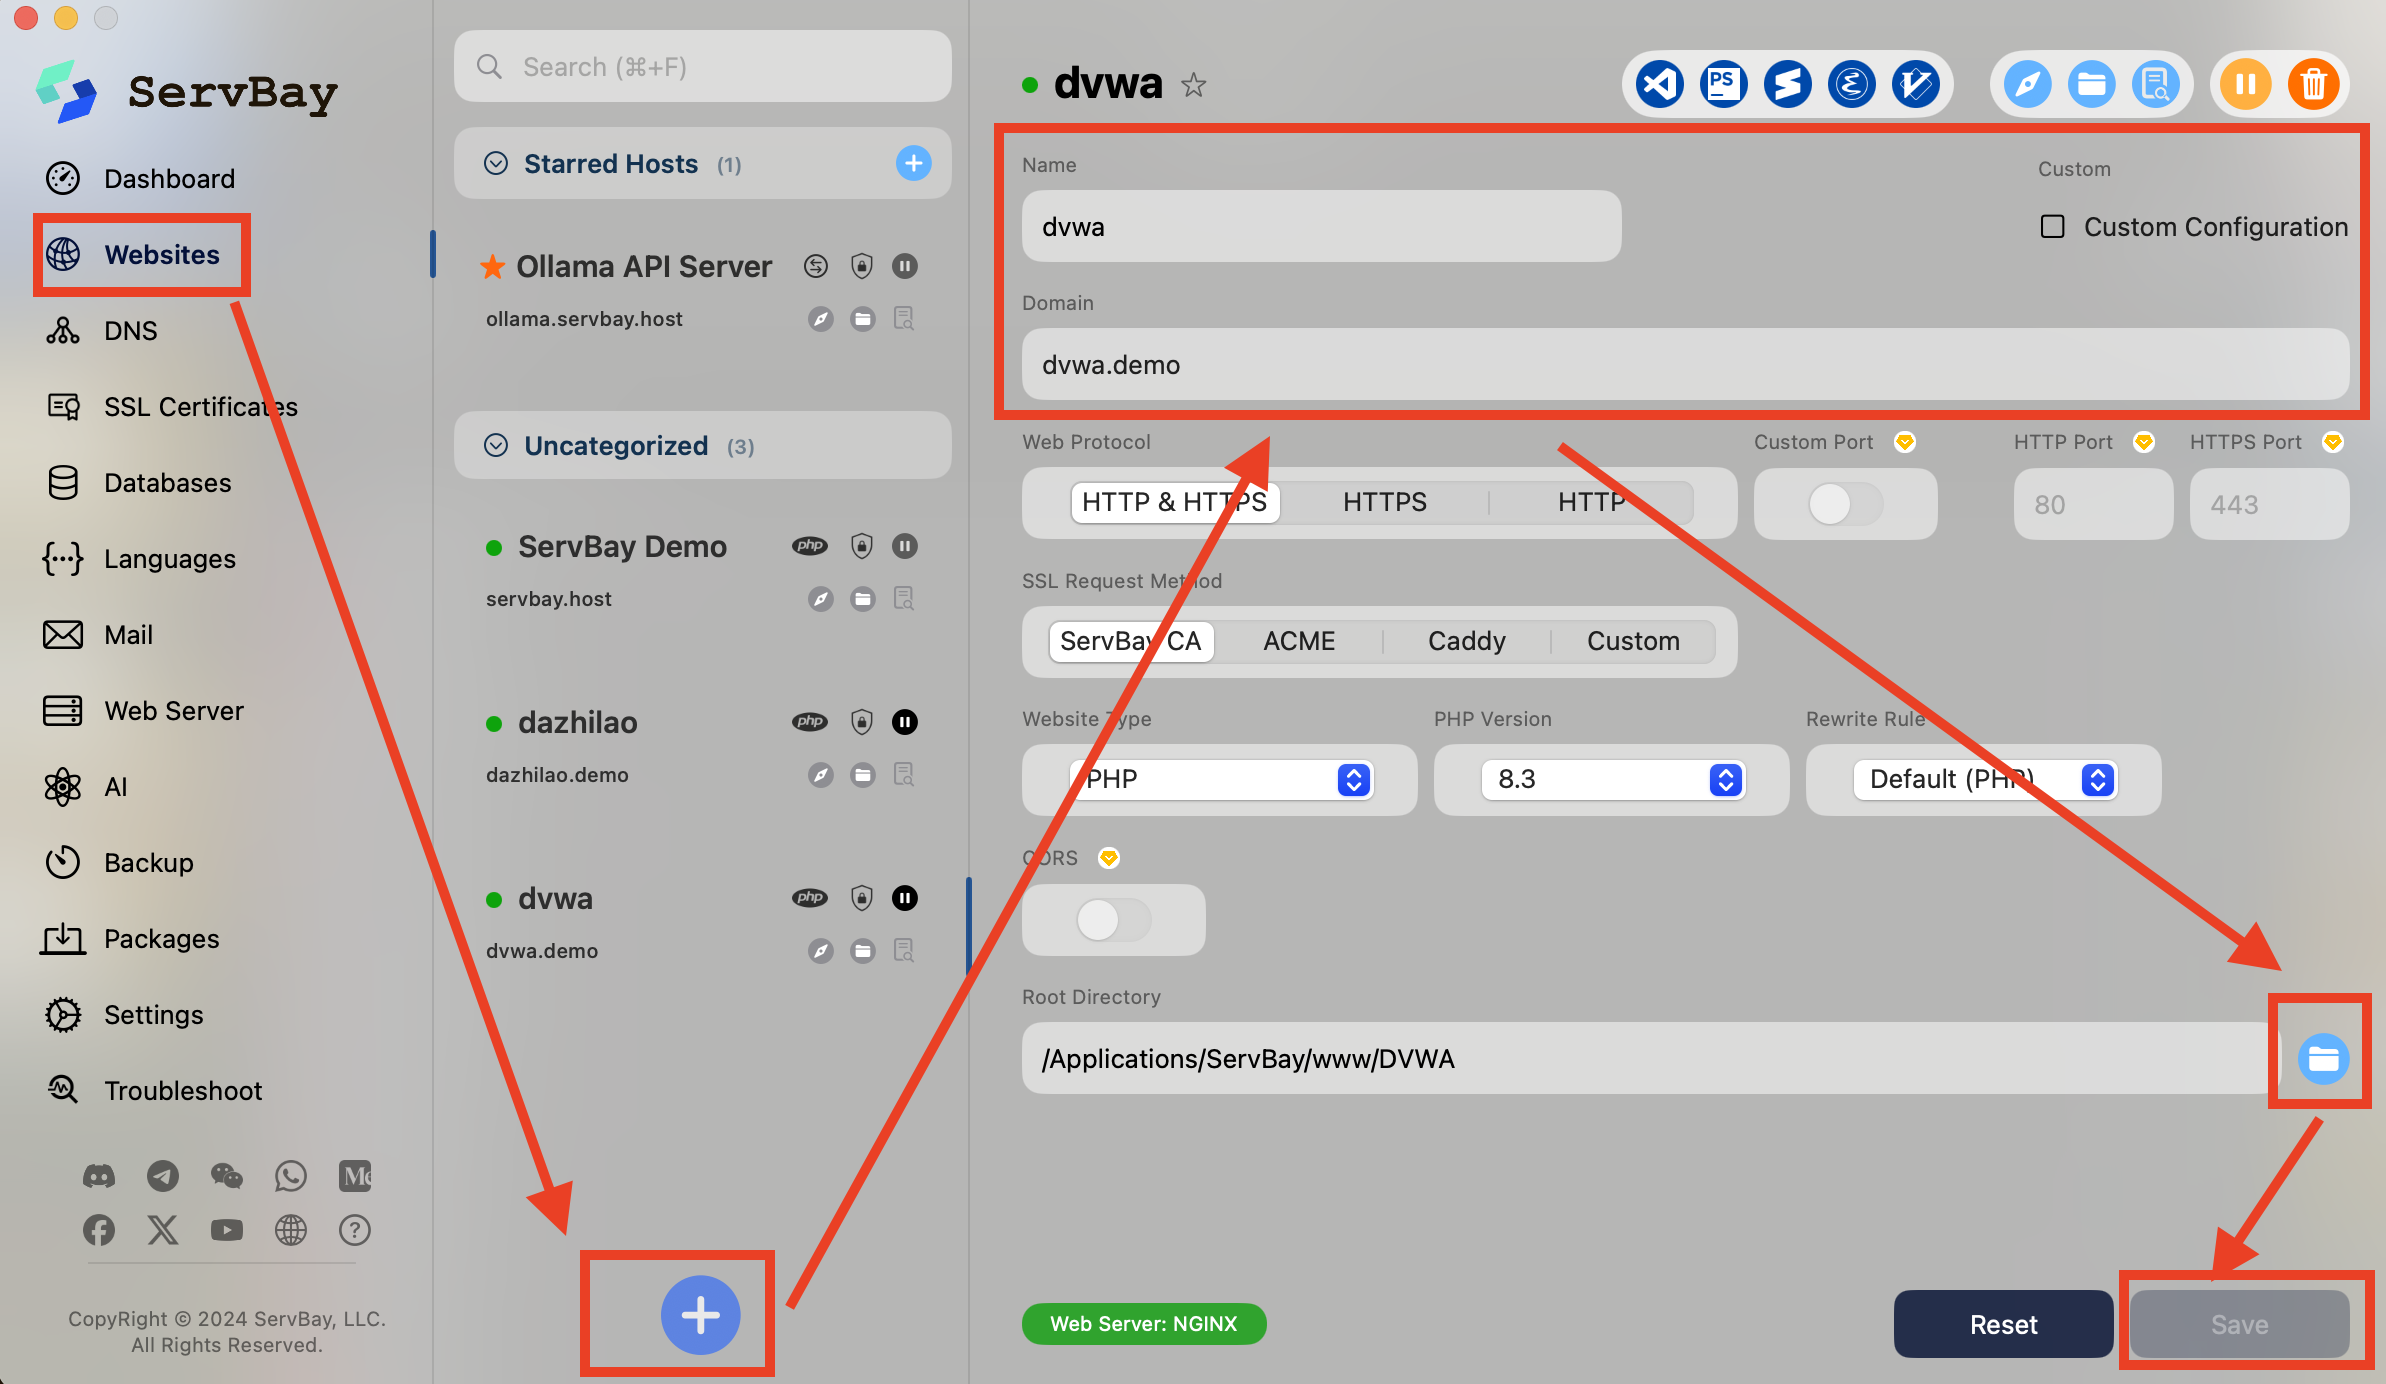The height and width of the screenshot is (1384, 2386).
Task: Go to the Databases sidebar section
Action: point(167,483)
